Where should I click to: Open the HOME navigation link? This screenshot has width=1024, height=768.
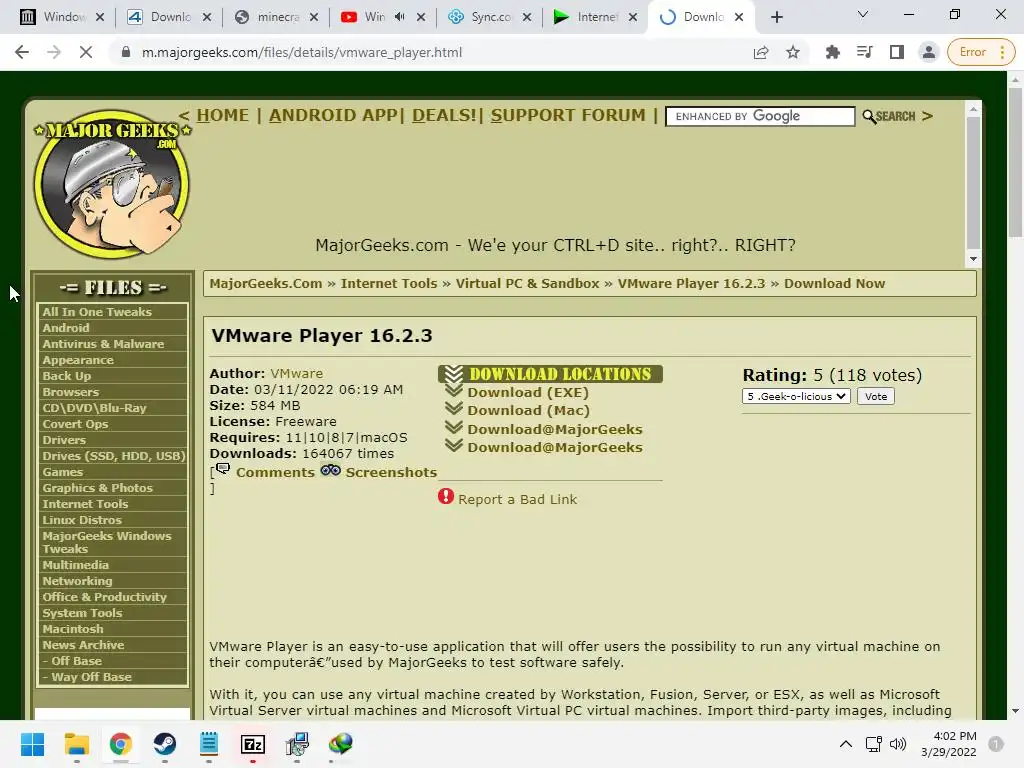tap(223, 116)
